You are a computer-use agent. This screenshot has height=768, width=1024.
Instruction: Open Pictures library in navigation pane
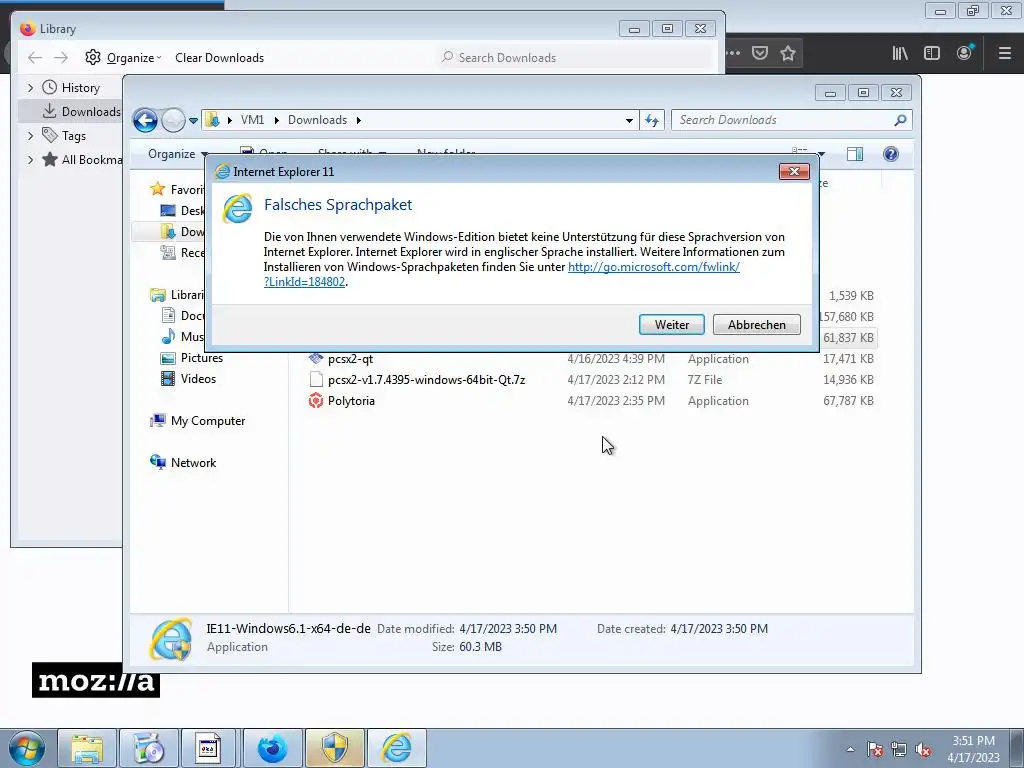[201, 358]
